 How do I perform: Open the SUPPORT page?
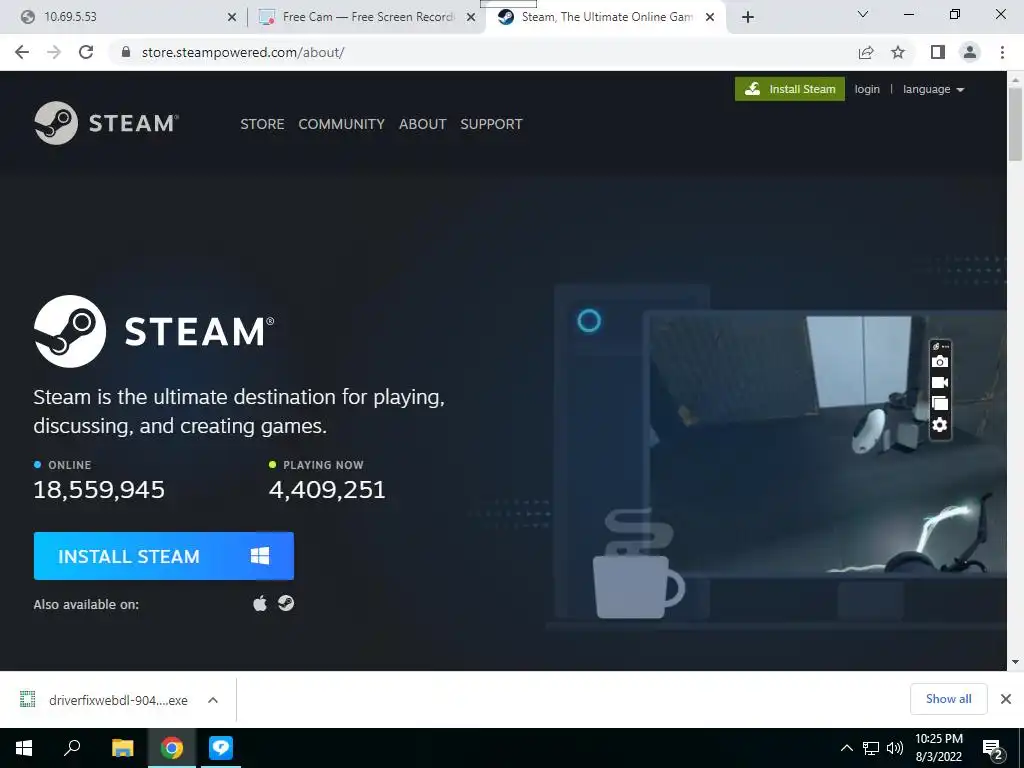pos(491,124)
